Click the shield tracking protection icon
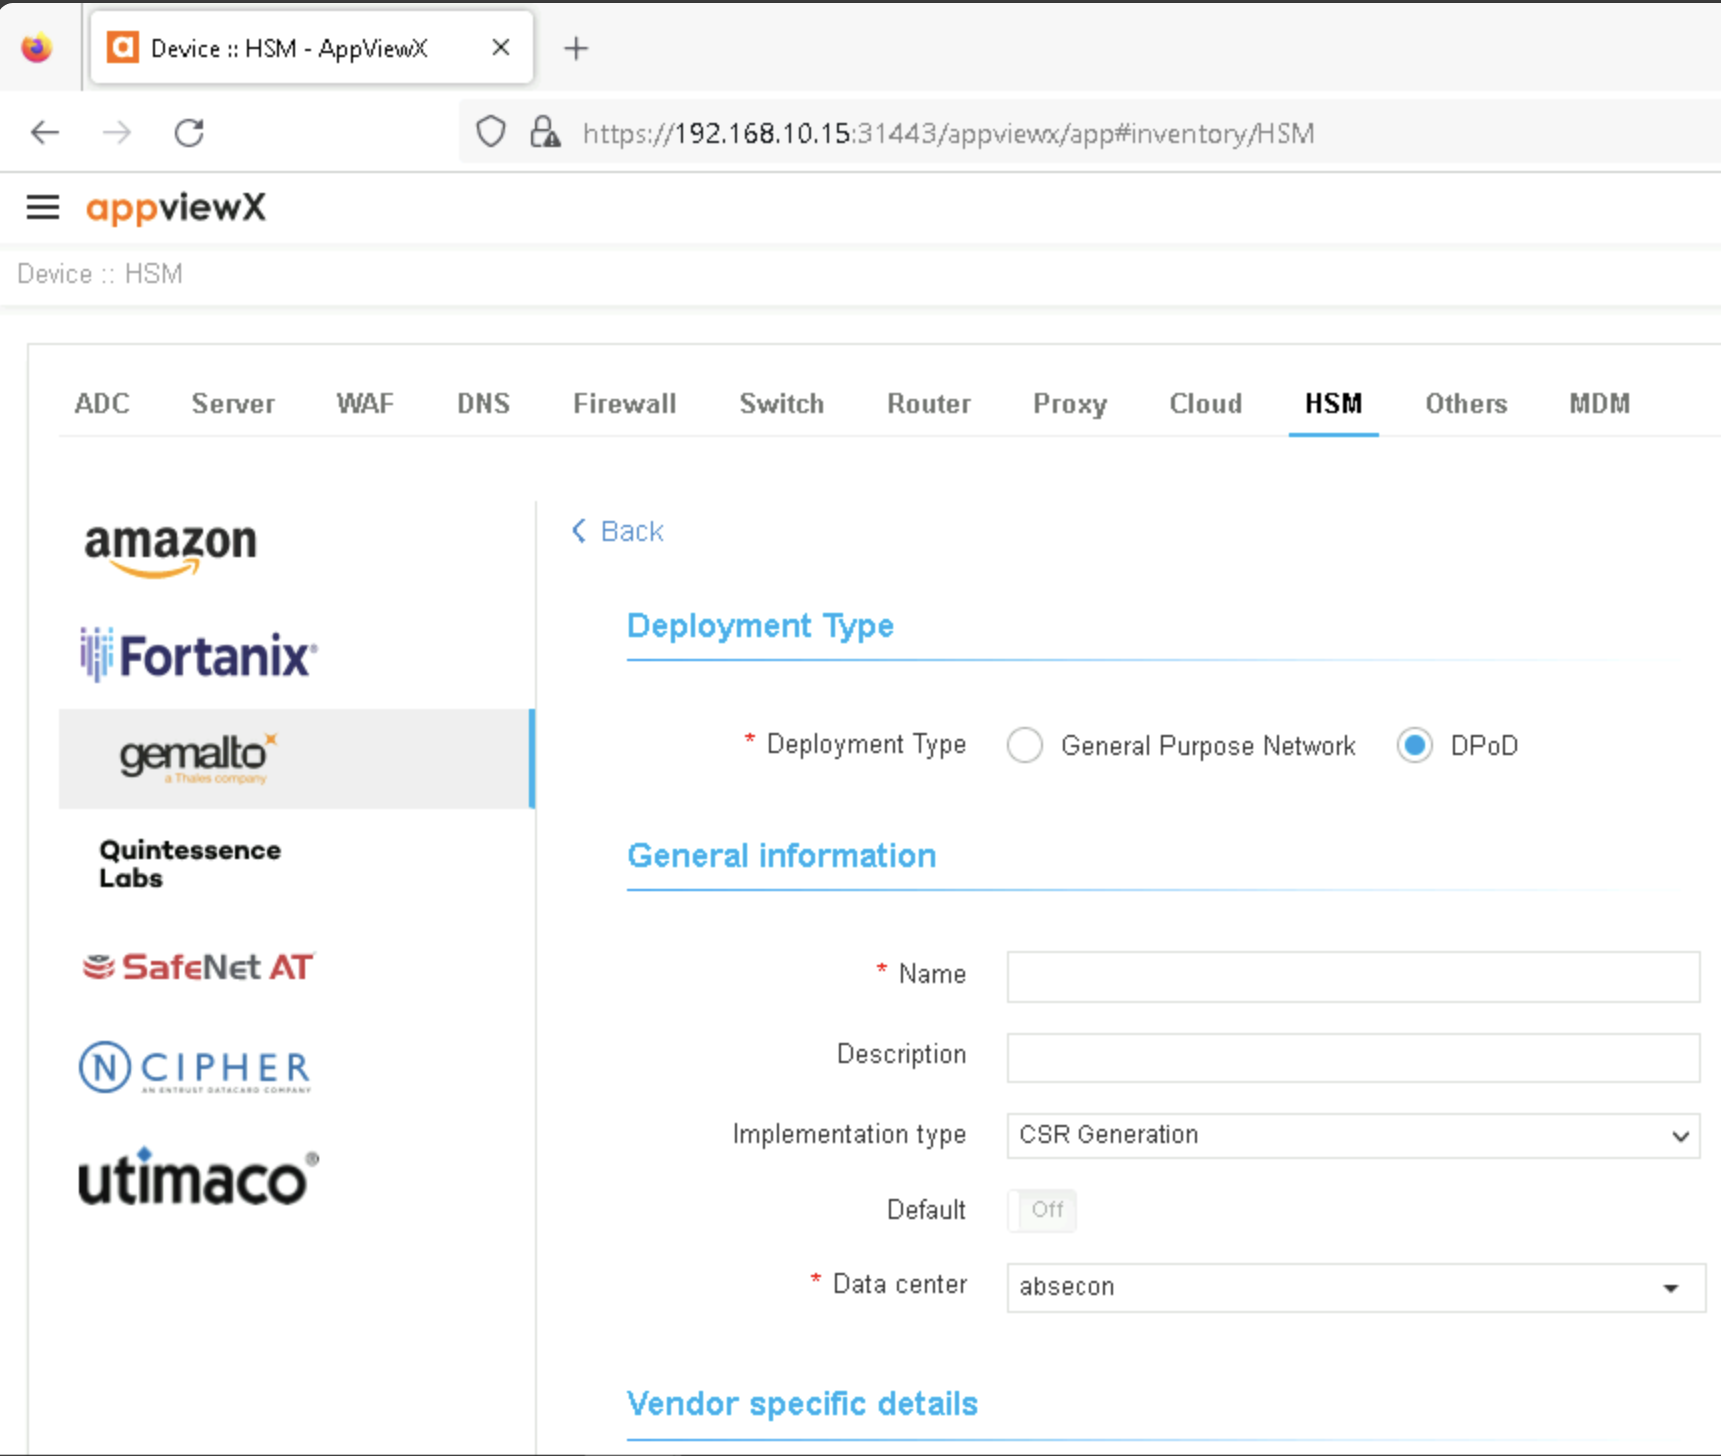This screenshot has height=1456, width=1721. 490,132
